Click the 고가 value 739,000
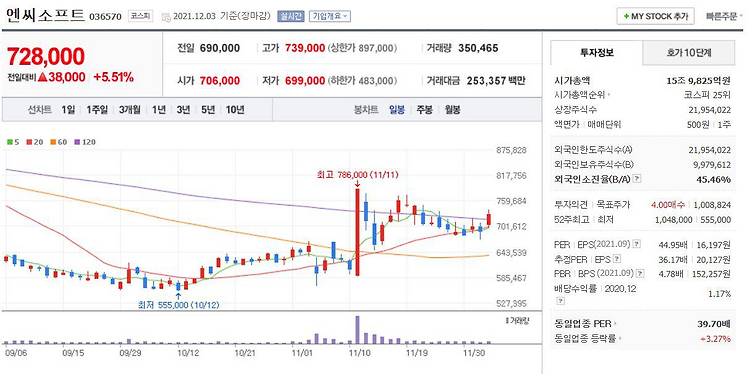This screenshot has width=750, height=374. pyautogui.click(x=305, y=48)
